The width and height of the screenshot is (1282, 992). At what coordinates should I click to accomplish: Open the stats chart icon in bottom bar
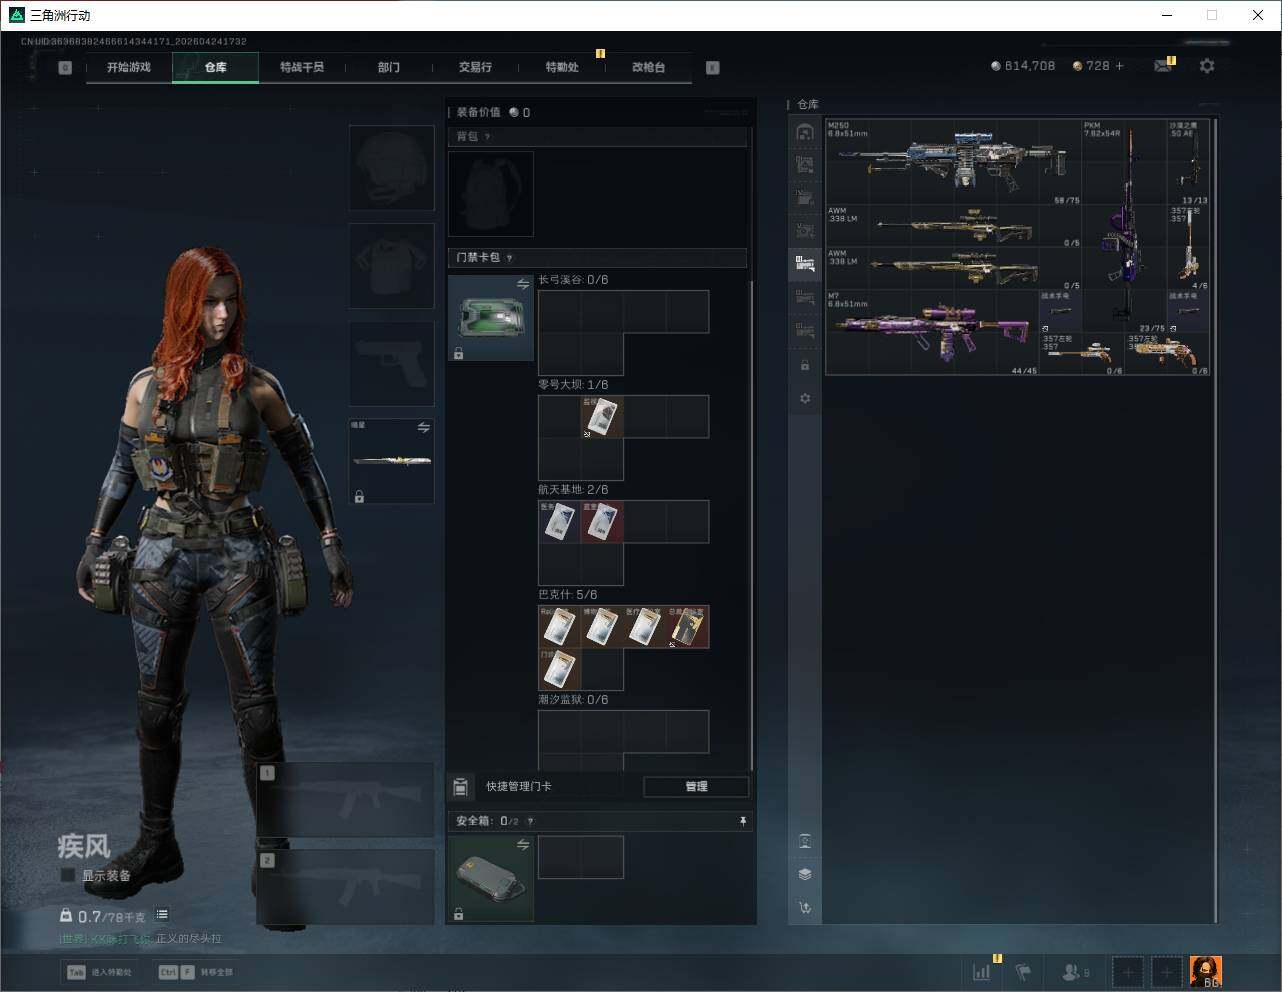pyautogui.click(x=982, y=971)
